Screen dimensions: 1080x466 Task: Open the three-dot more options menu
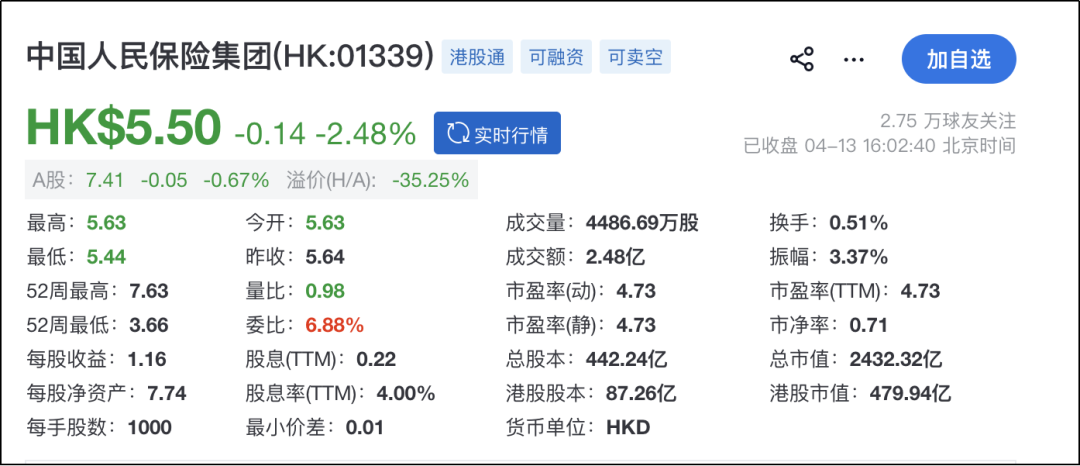coord(853,59)
